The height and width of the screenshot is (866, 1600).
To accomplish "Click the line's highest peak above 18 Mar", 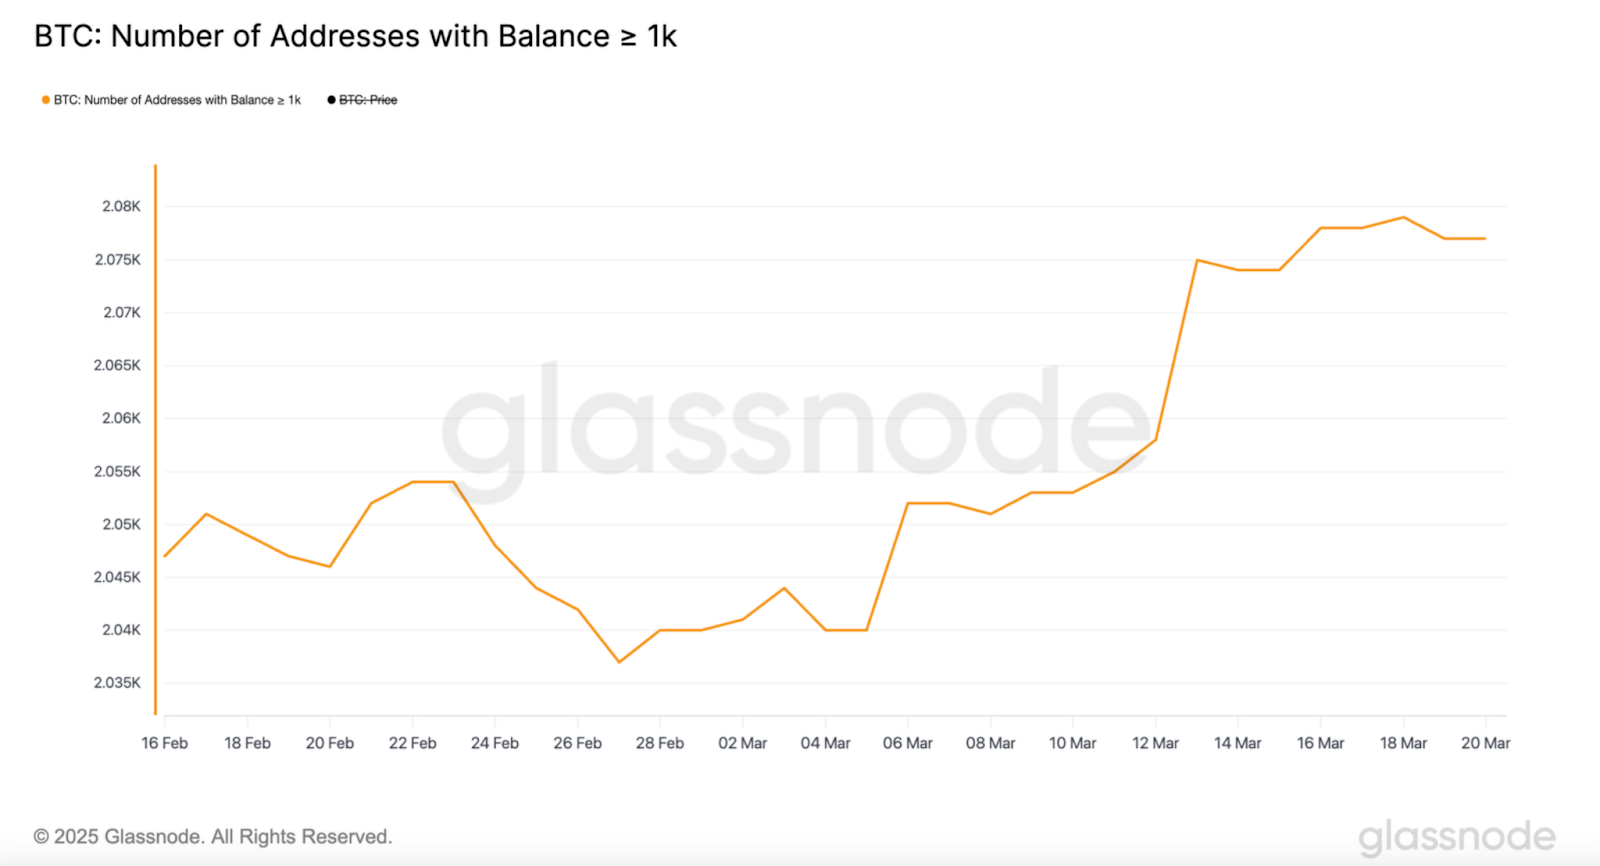I will click(1403, 217).
